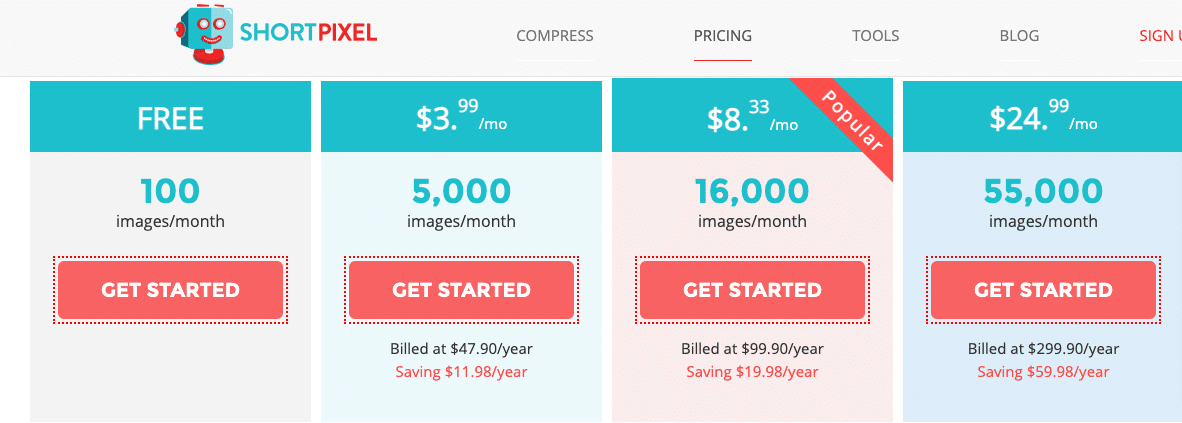Select the $3.99/mo plan header

(461, 117)
